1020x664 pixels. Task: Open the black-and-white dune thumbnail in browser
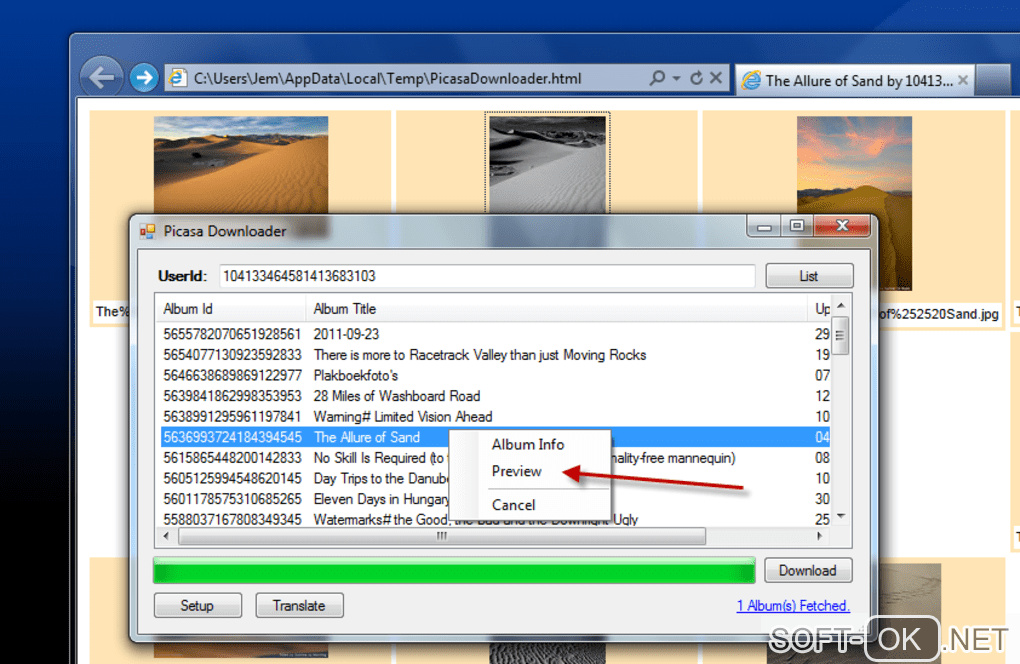(547, 165)
